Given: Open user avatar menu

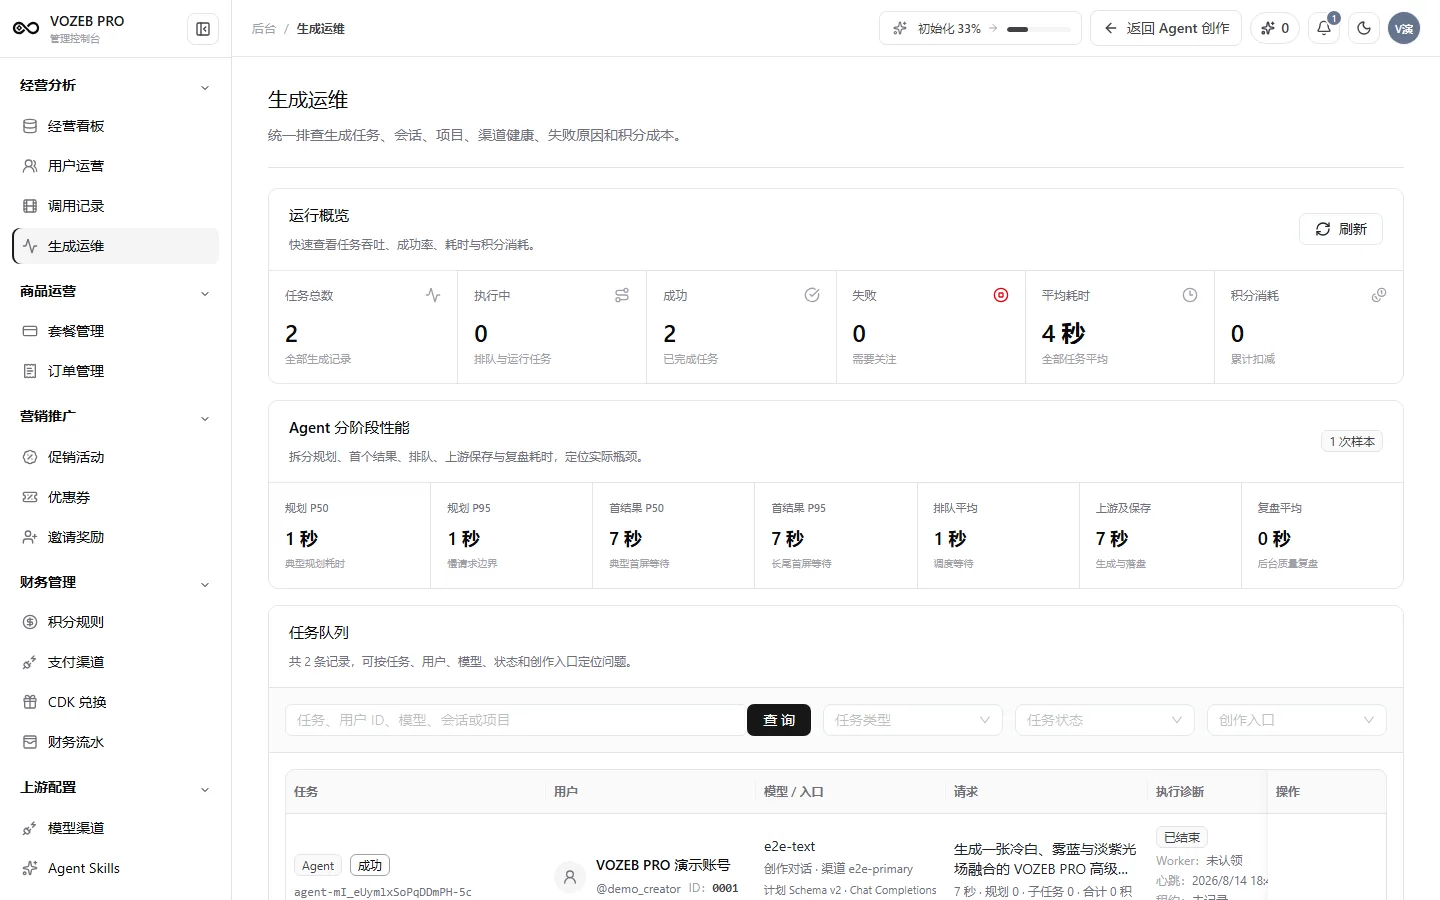Looking at the screenshot, I should coord(1404,28).
